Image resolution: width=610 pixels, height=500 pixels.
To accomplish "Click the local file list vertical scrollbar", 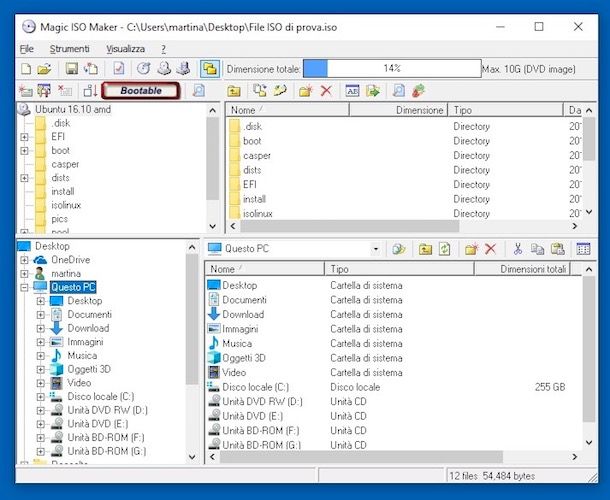I will pyautogui.click(x=589, y=349).
